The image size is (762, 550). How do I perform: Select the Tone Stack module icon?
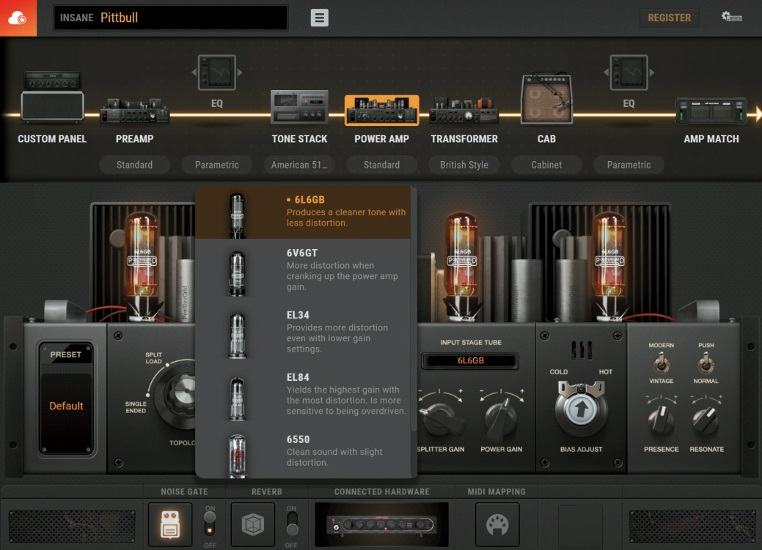click(299, 106)
